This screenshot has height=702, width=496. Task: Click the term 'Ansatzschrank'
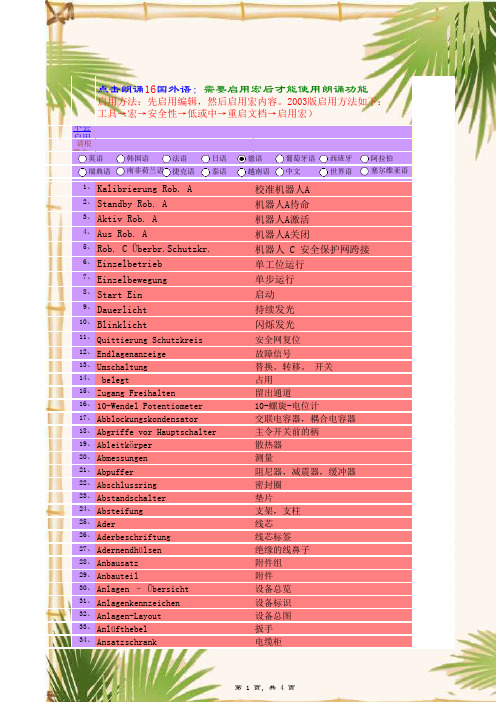pyautogui.click(x=127, y=642)
